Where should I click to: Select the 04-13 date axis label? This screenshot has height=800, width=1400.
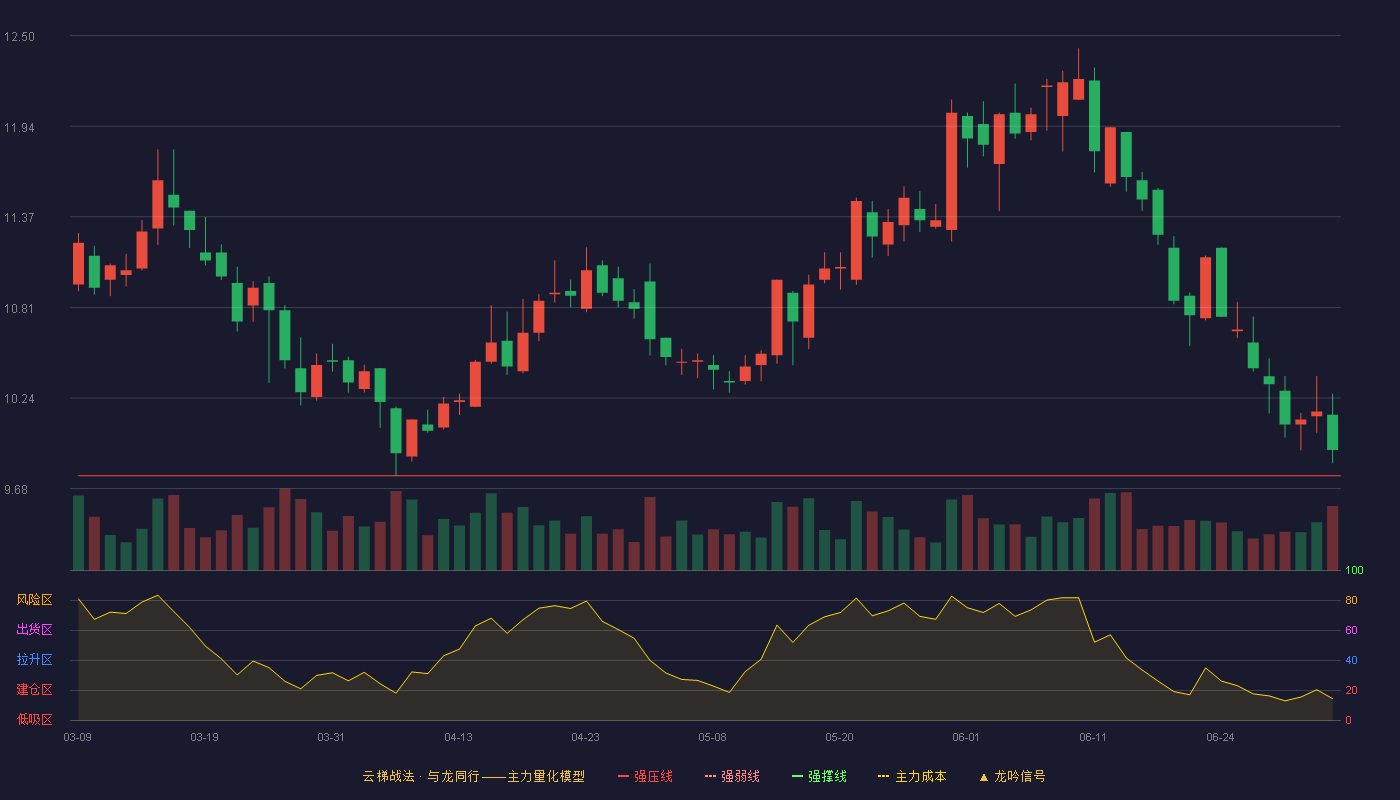[459, 737]
